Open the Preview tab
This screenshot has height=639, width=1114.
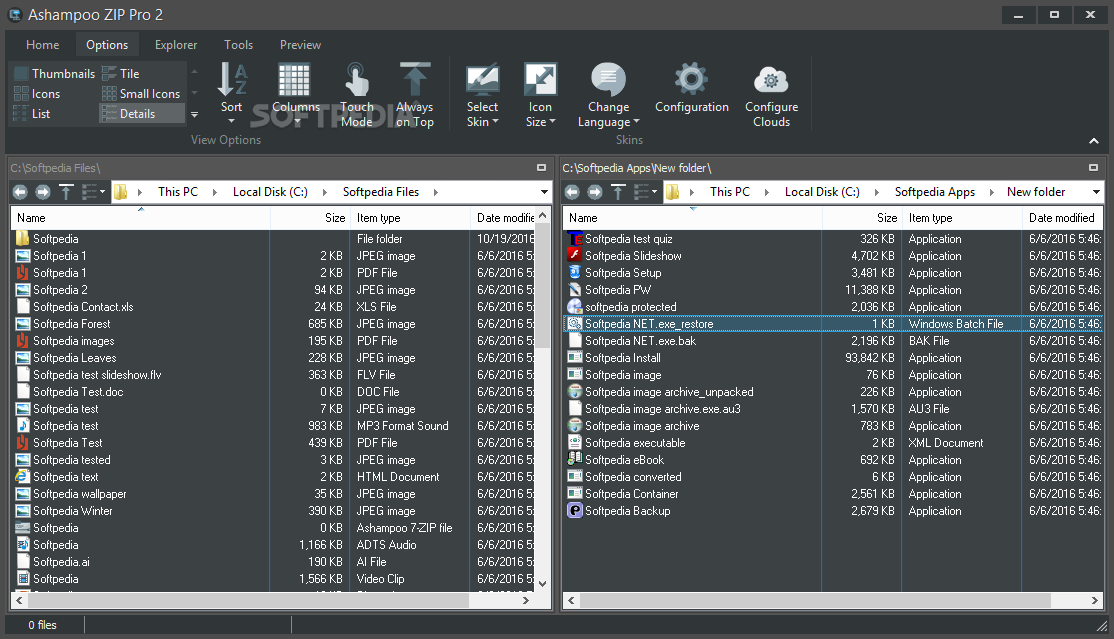301,45
